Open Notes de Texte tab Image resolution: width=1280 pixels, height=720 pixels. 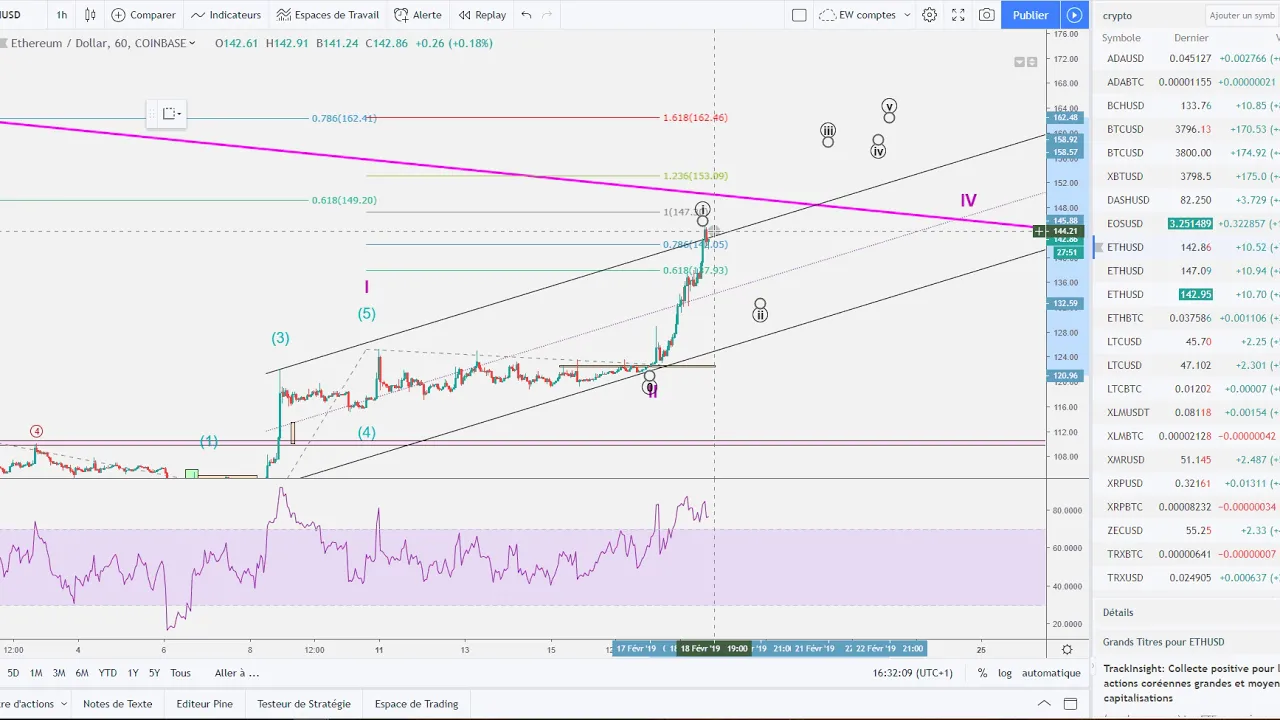click(x=118, y=704)
